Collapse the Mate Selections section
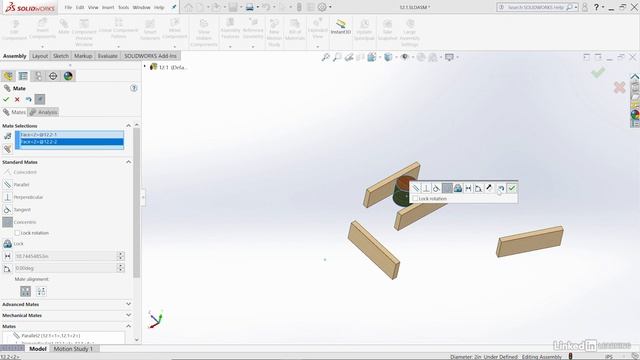 (x=129, y=126)
